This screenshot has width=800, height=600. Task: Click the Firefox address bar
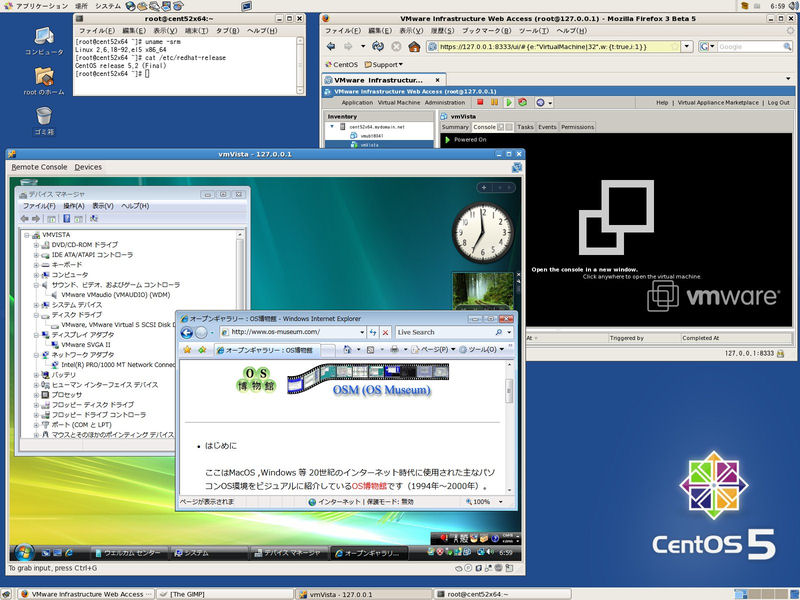pos(553,47)
